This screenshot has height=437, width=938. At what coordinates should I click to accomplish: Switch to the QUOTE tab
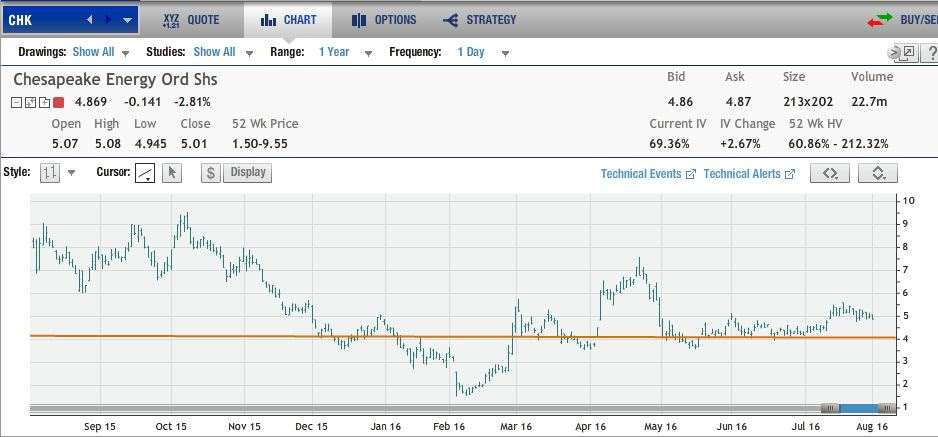pos(191,20)
